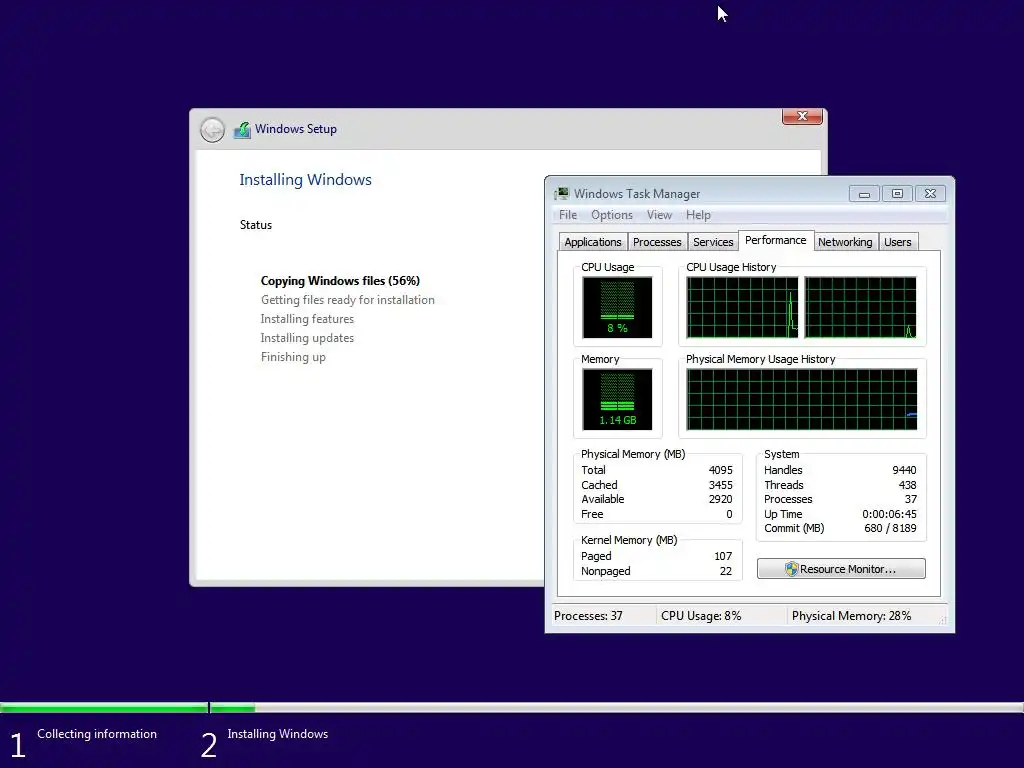Open the File menu in Task Manager
Image resolution: width=1024 pixels, height=768 pixels.
click(568, 215)
